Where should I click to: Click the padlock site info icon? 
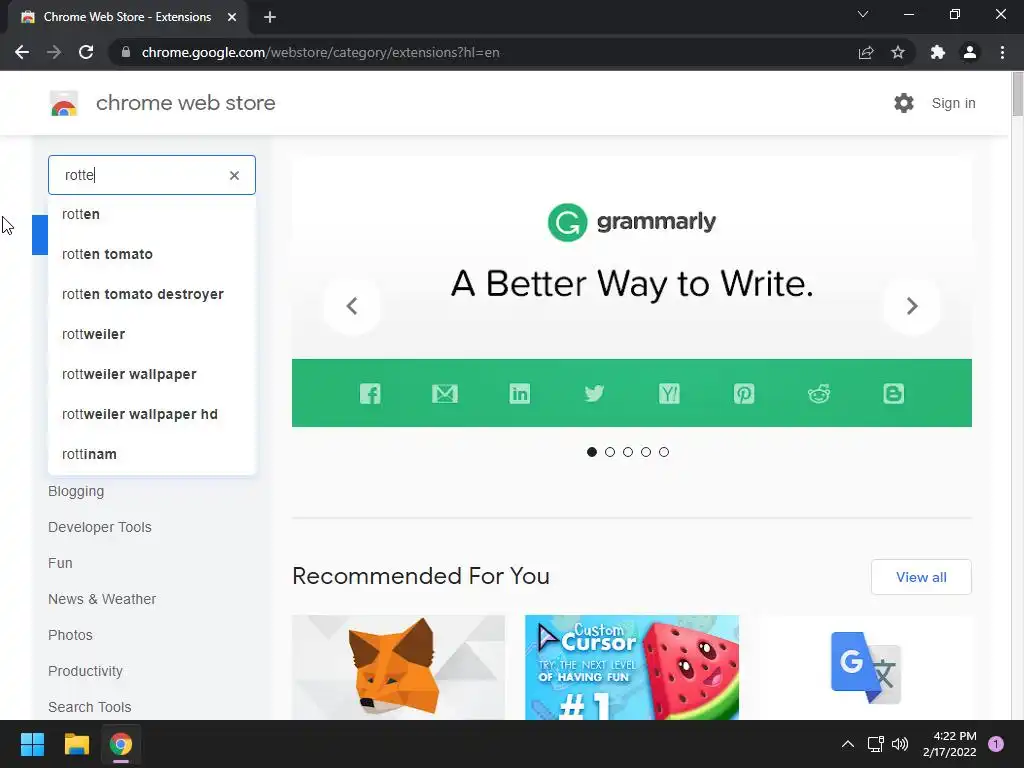[126, 52]
